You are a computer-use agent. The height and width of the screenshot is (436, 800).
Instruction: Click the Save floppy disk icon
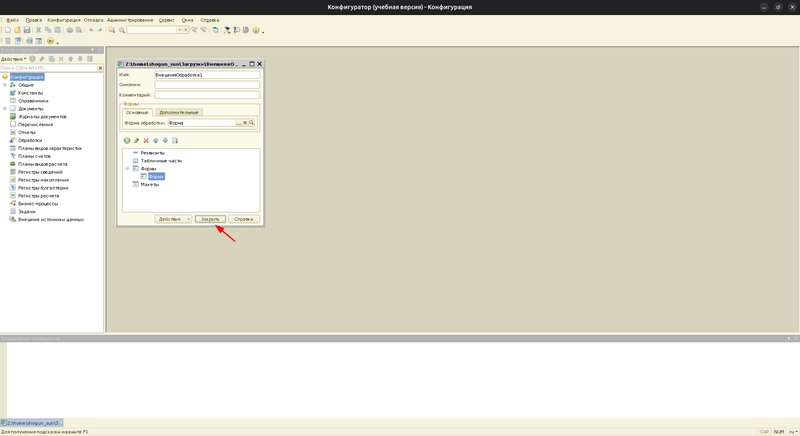pos(27,30)
